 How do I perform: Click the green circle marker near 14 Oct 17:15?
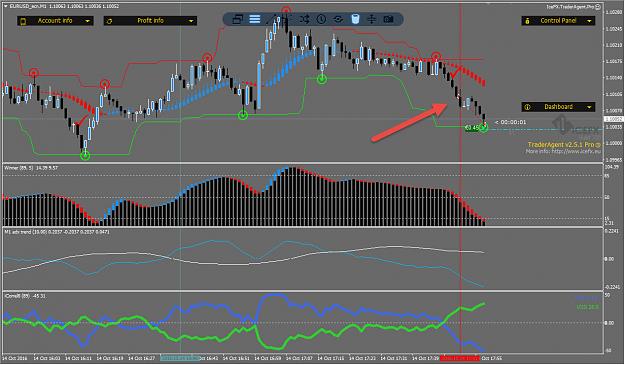322,79
